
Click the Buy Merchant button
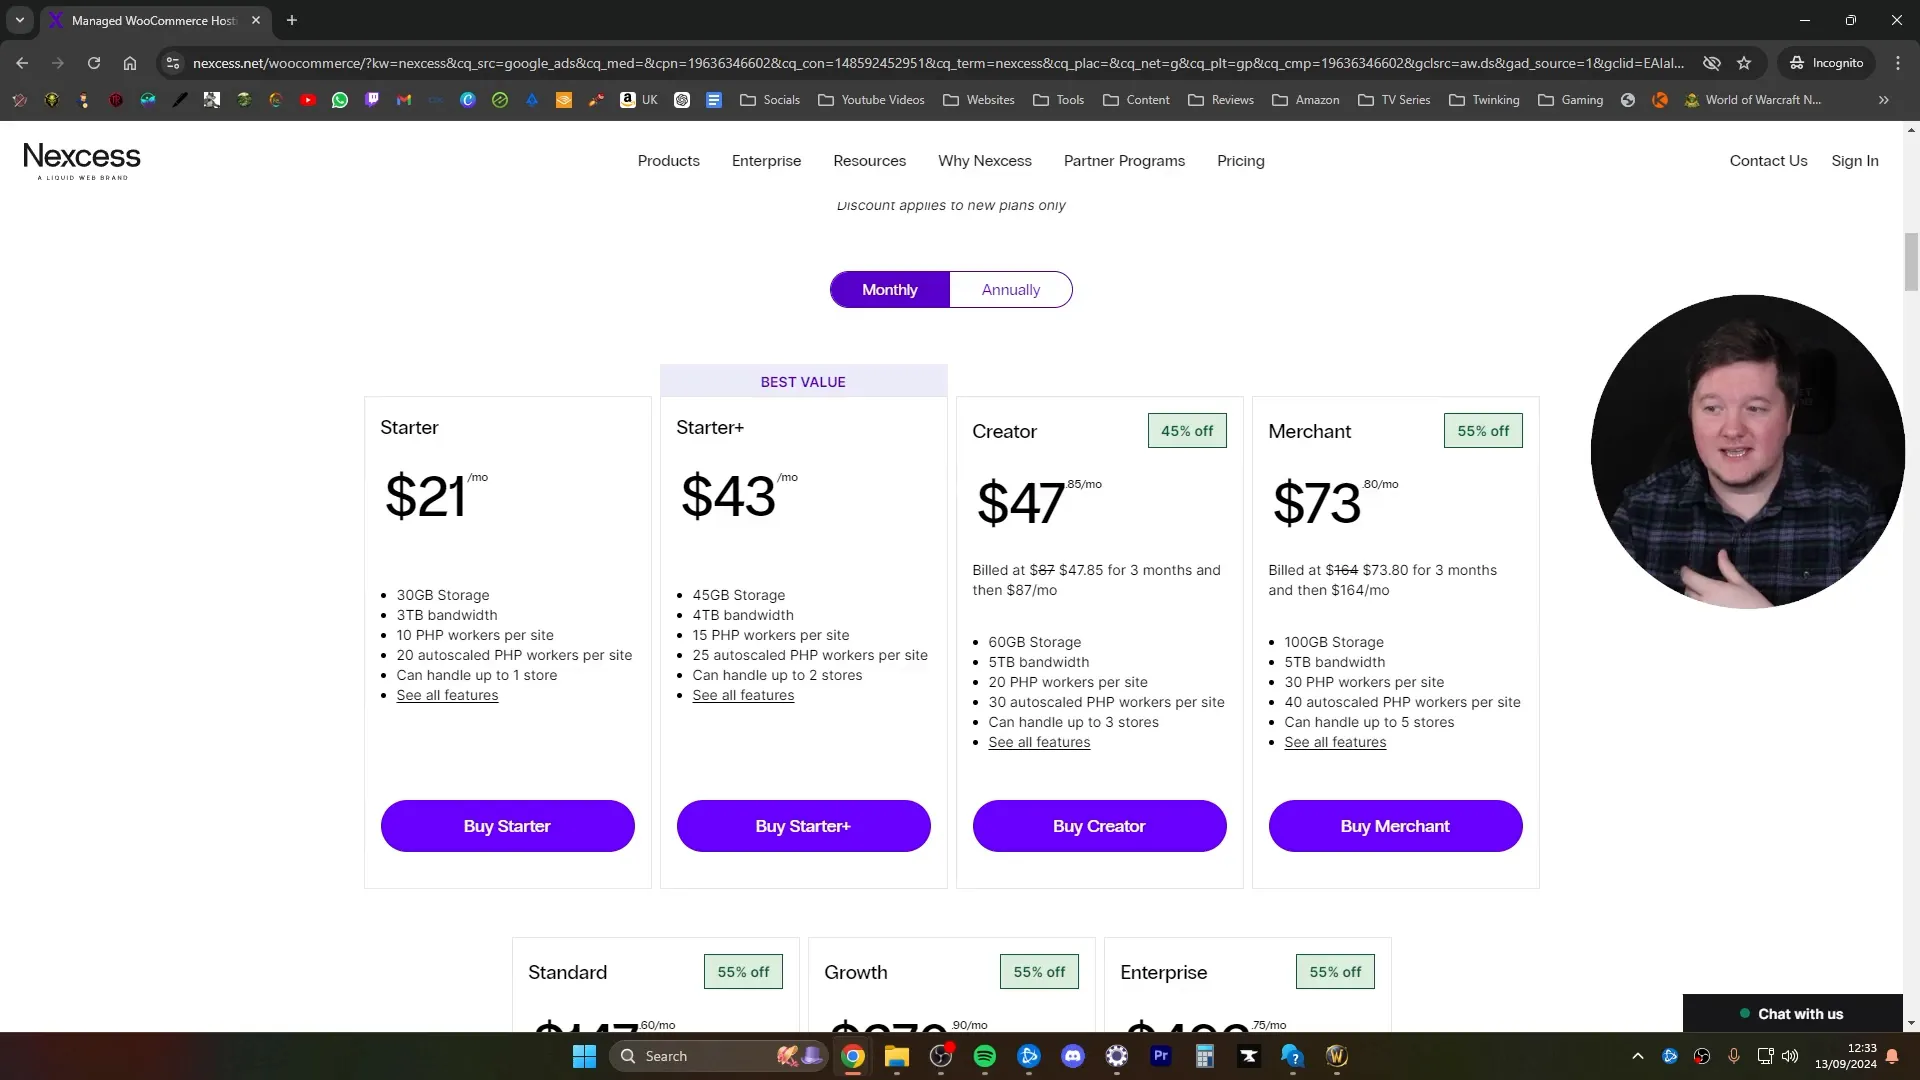(1396, 826)
